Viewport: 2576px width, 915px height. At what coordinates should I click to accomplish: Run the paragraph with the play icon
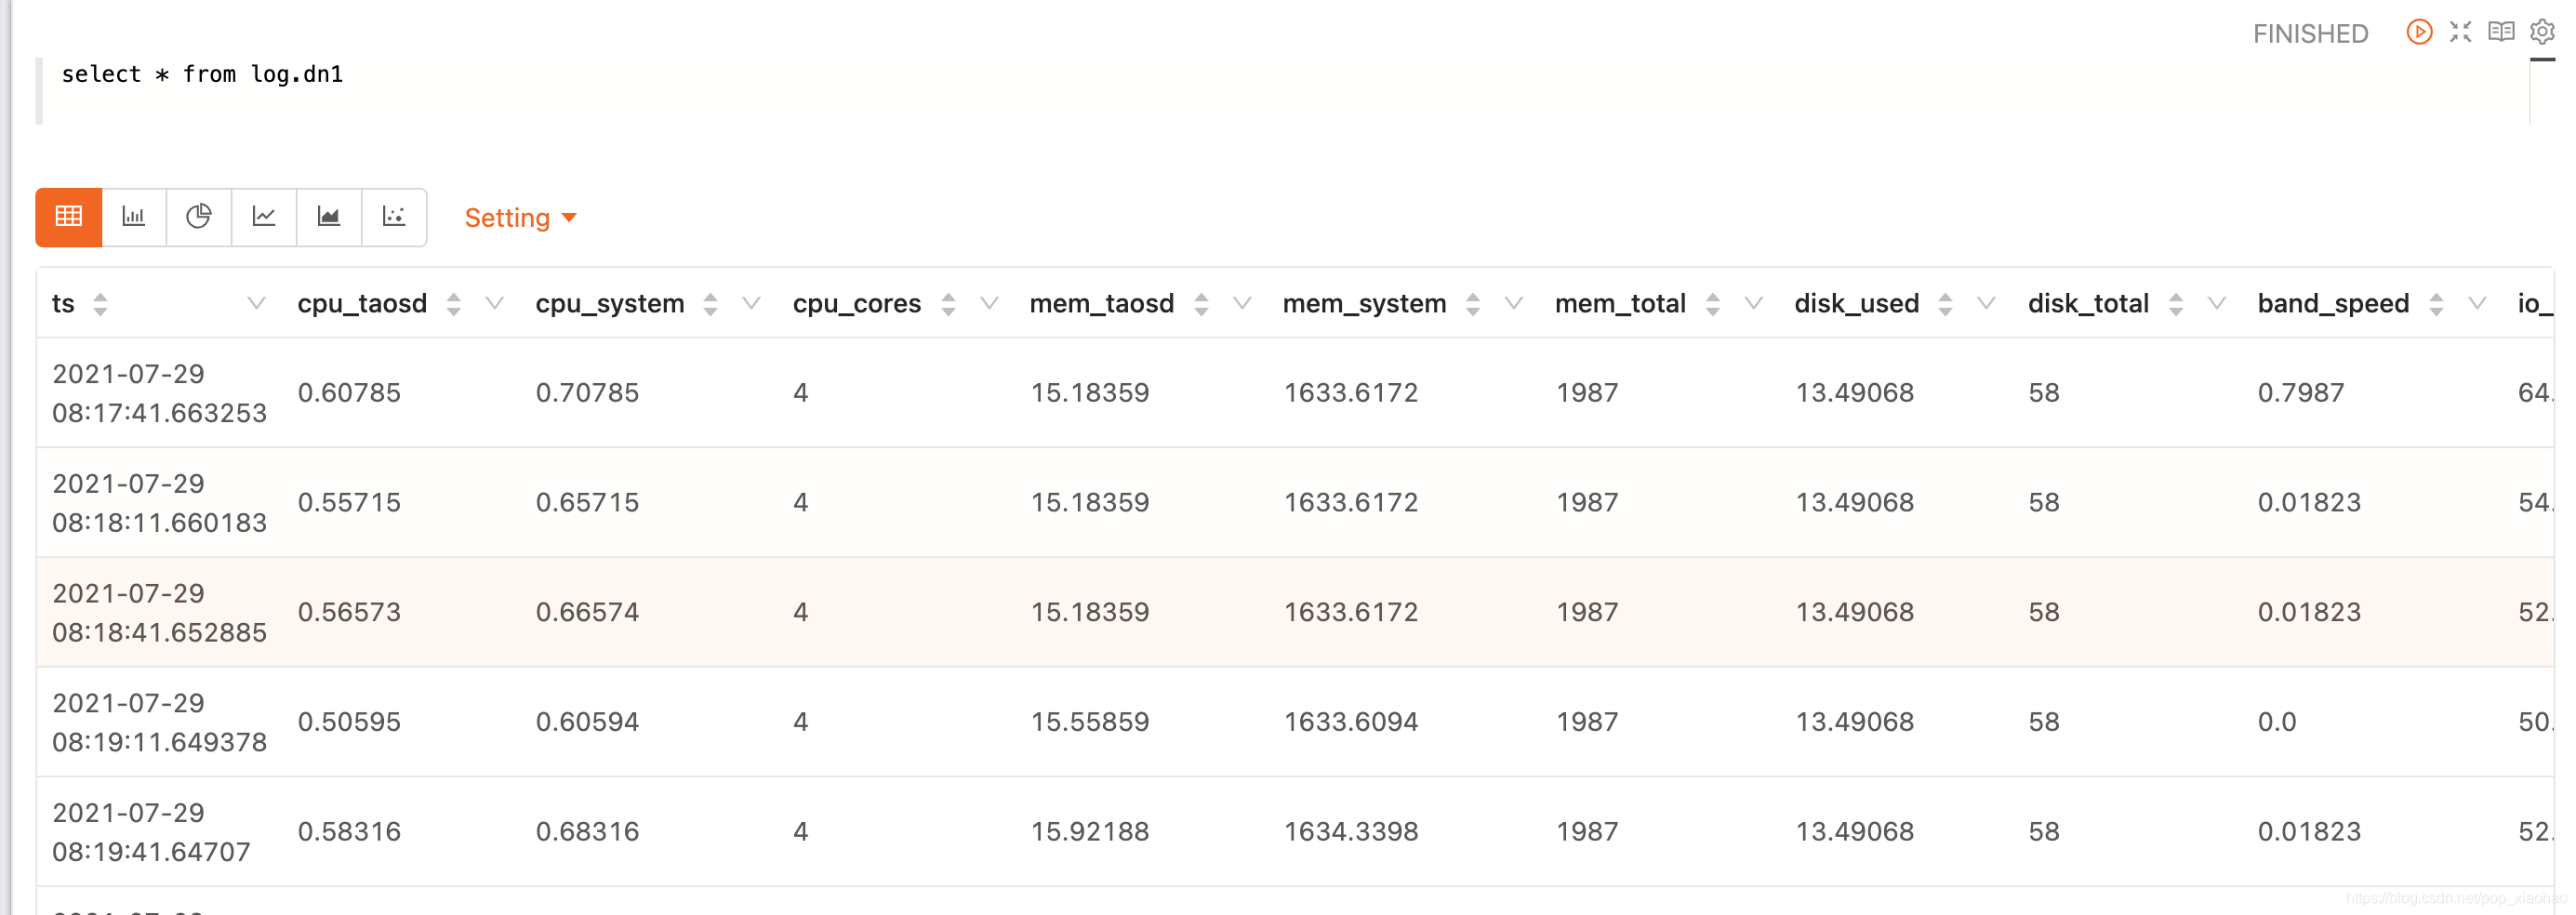[2418, 32]
